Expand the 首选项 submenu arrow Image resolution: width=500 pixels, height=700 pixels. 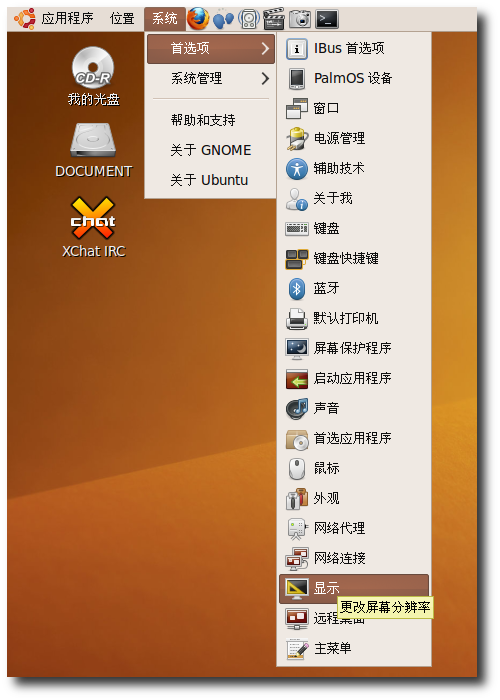coord(265,48)
